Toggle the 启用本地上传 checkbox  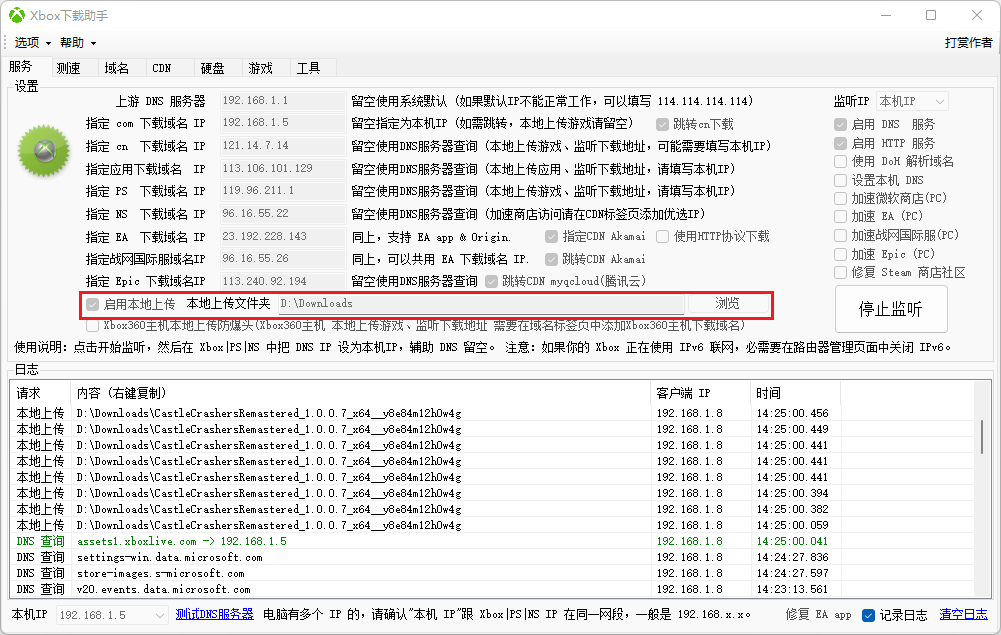point(131,304)
